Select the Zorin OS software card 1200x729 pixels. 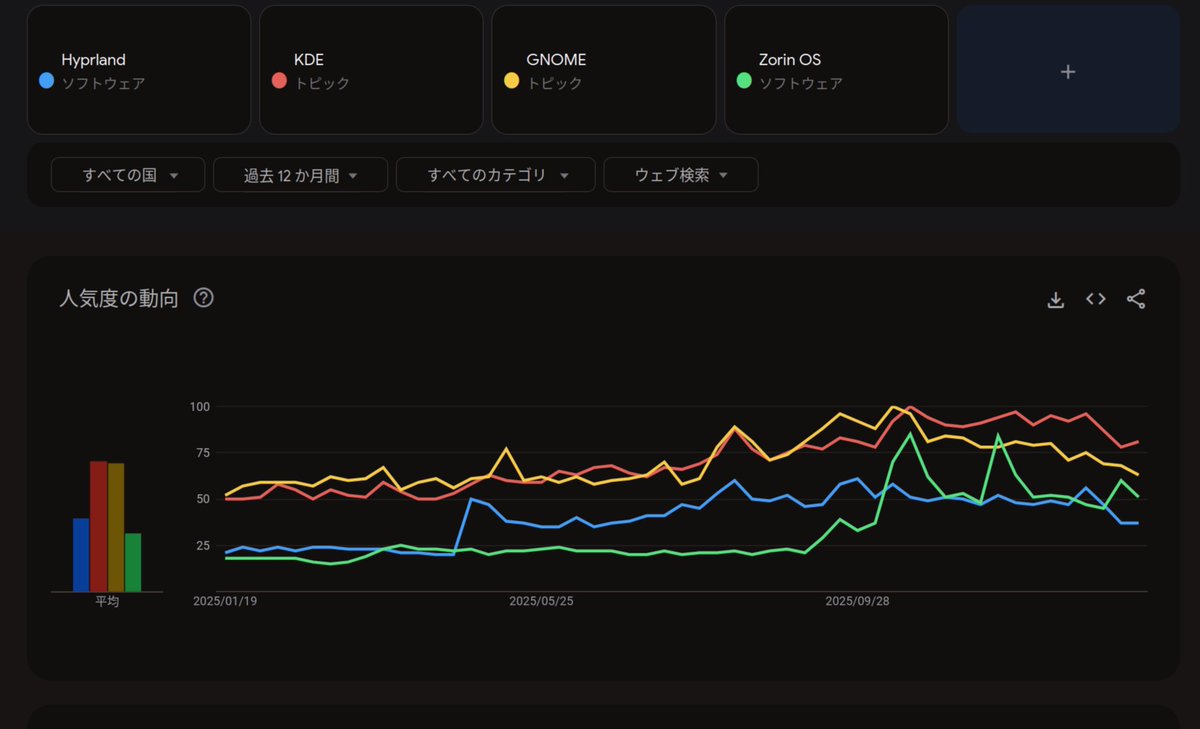point(836,70)
